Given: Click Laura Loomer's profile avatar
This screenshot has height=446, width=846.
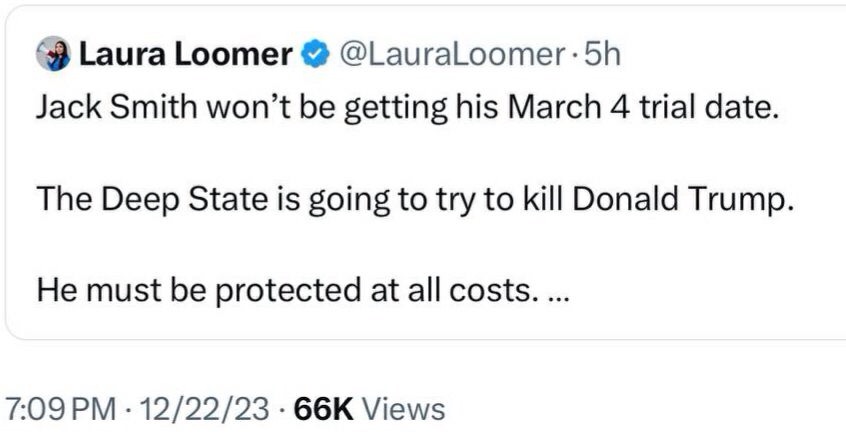Looking at the screenshot, I should tap(52, 56).
